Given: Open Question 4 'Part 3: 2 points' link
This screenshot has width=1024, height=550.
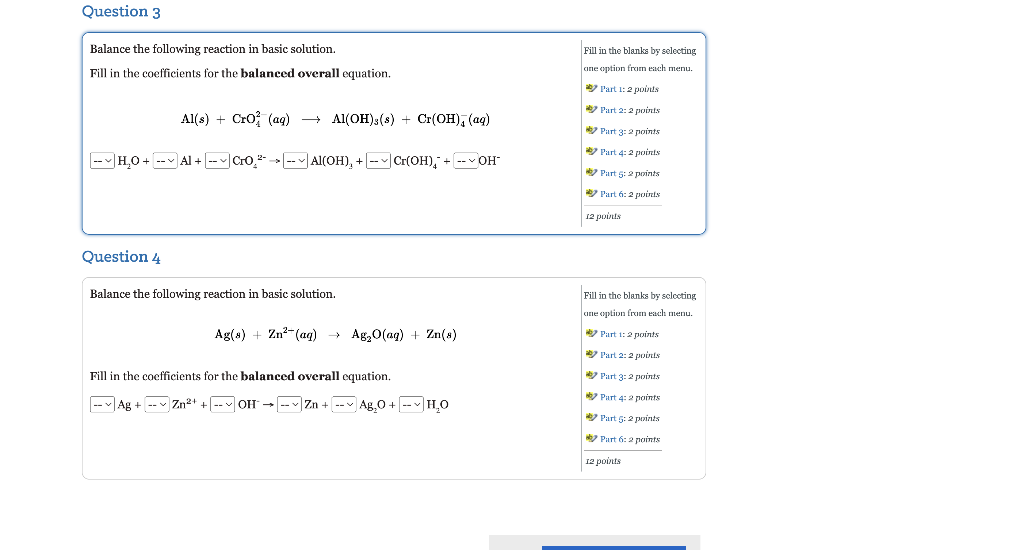Looking at the screenshot, I should [x=630, y=376].
